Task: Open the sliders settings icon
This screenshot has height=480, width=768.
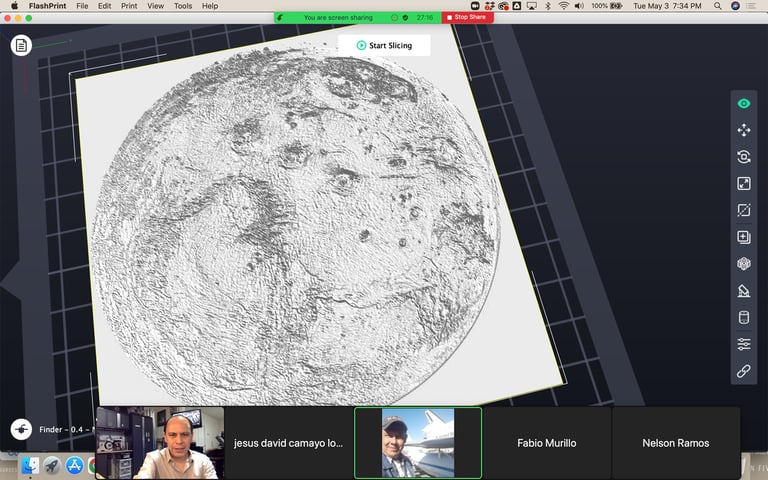Action: tap(744, 344)
